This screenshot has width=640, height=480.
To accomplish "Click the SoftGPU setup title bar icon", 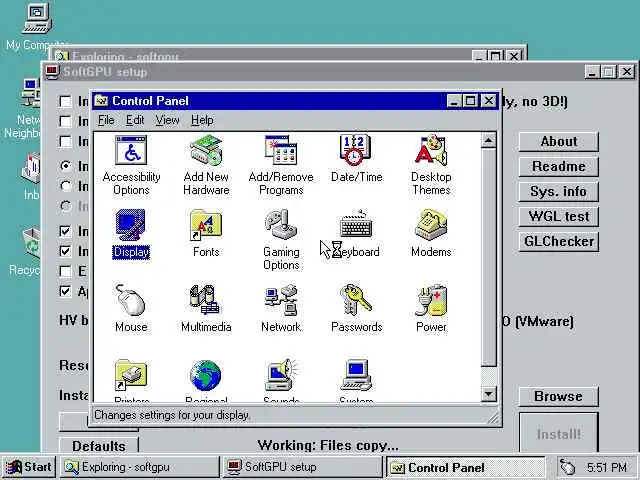I will (52, 72).
